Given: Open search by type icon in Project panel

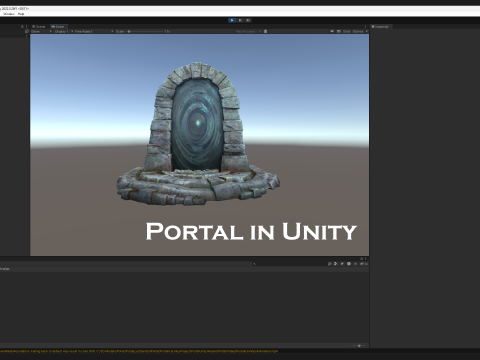Looking at the screenshot, I should (335, 264).
